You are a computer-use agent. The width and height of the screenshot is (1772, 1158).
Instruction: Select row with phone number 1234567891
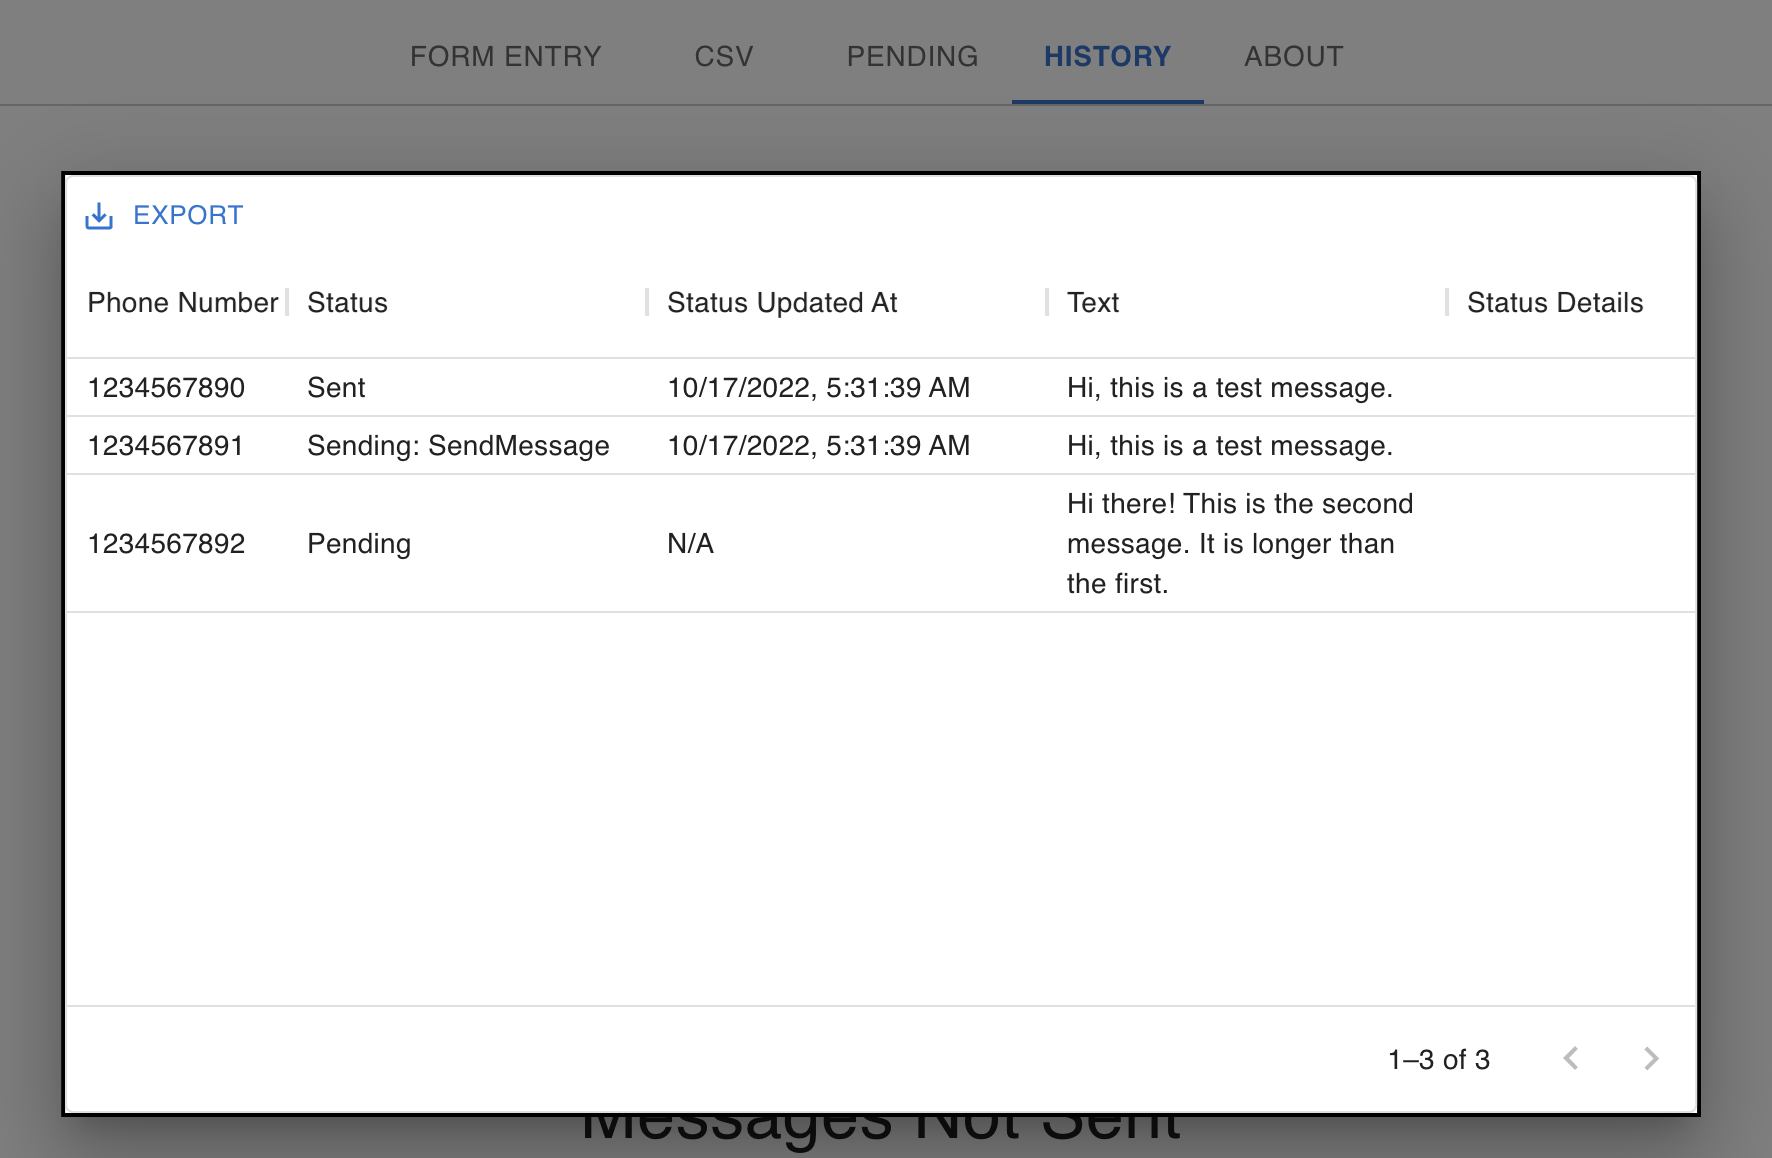click(x=166, y=445)
